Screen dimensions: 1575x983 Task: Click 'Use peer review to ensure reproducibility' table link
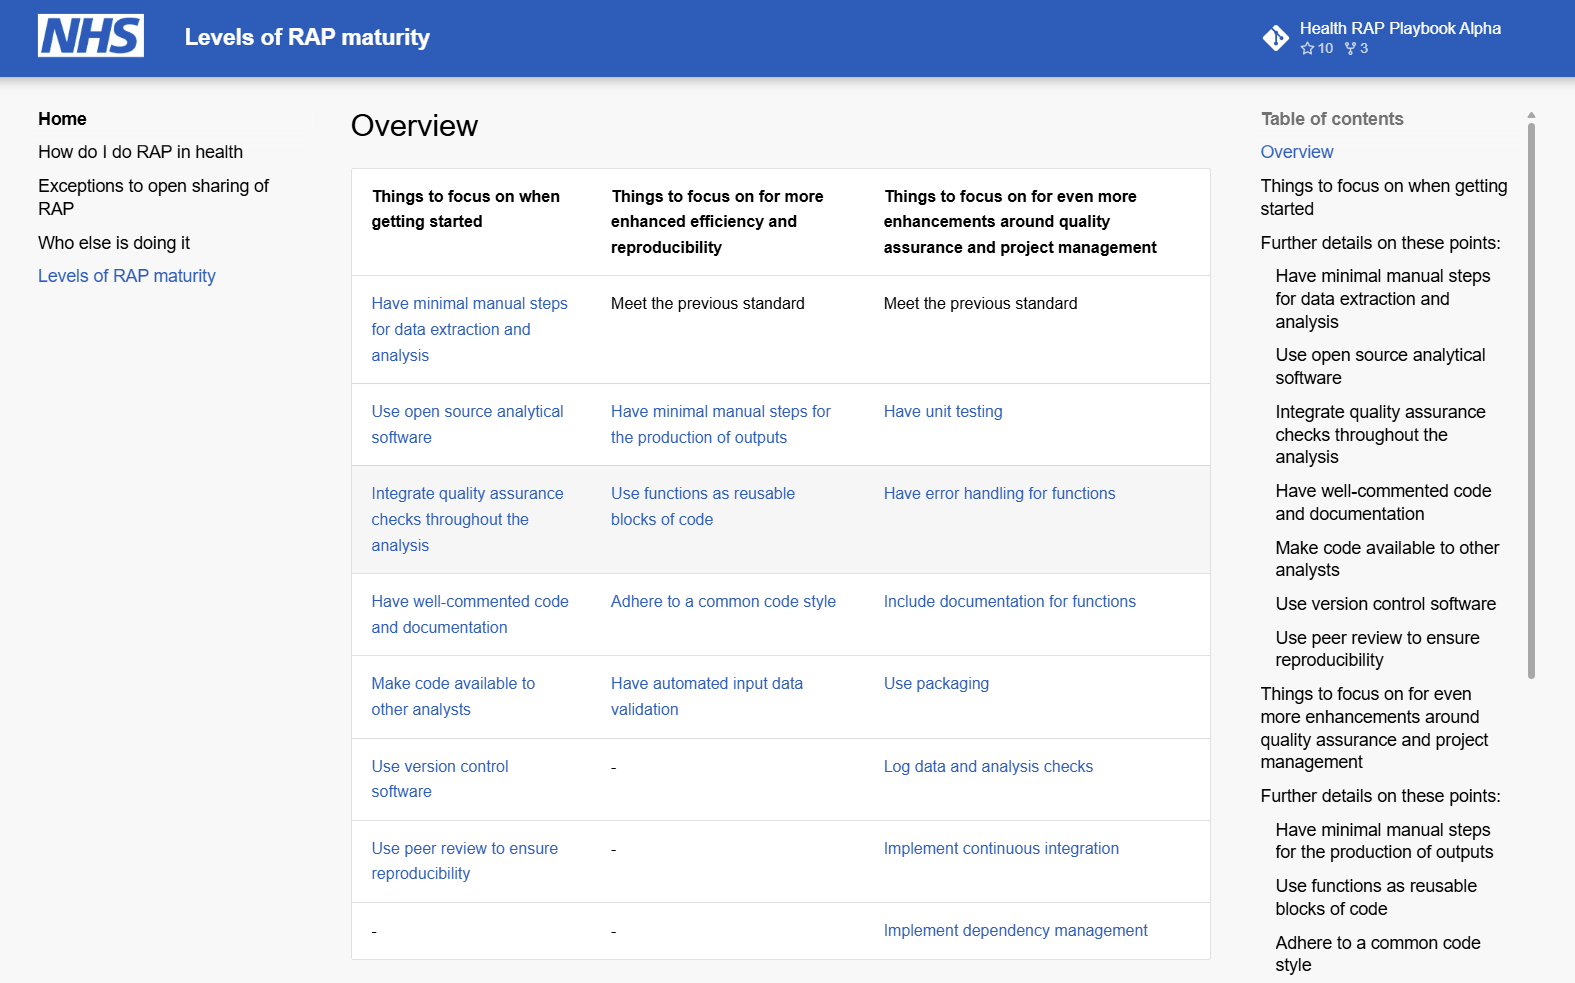coord(465,860)
